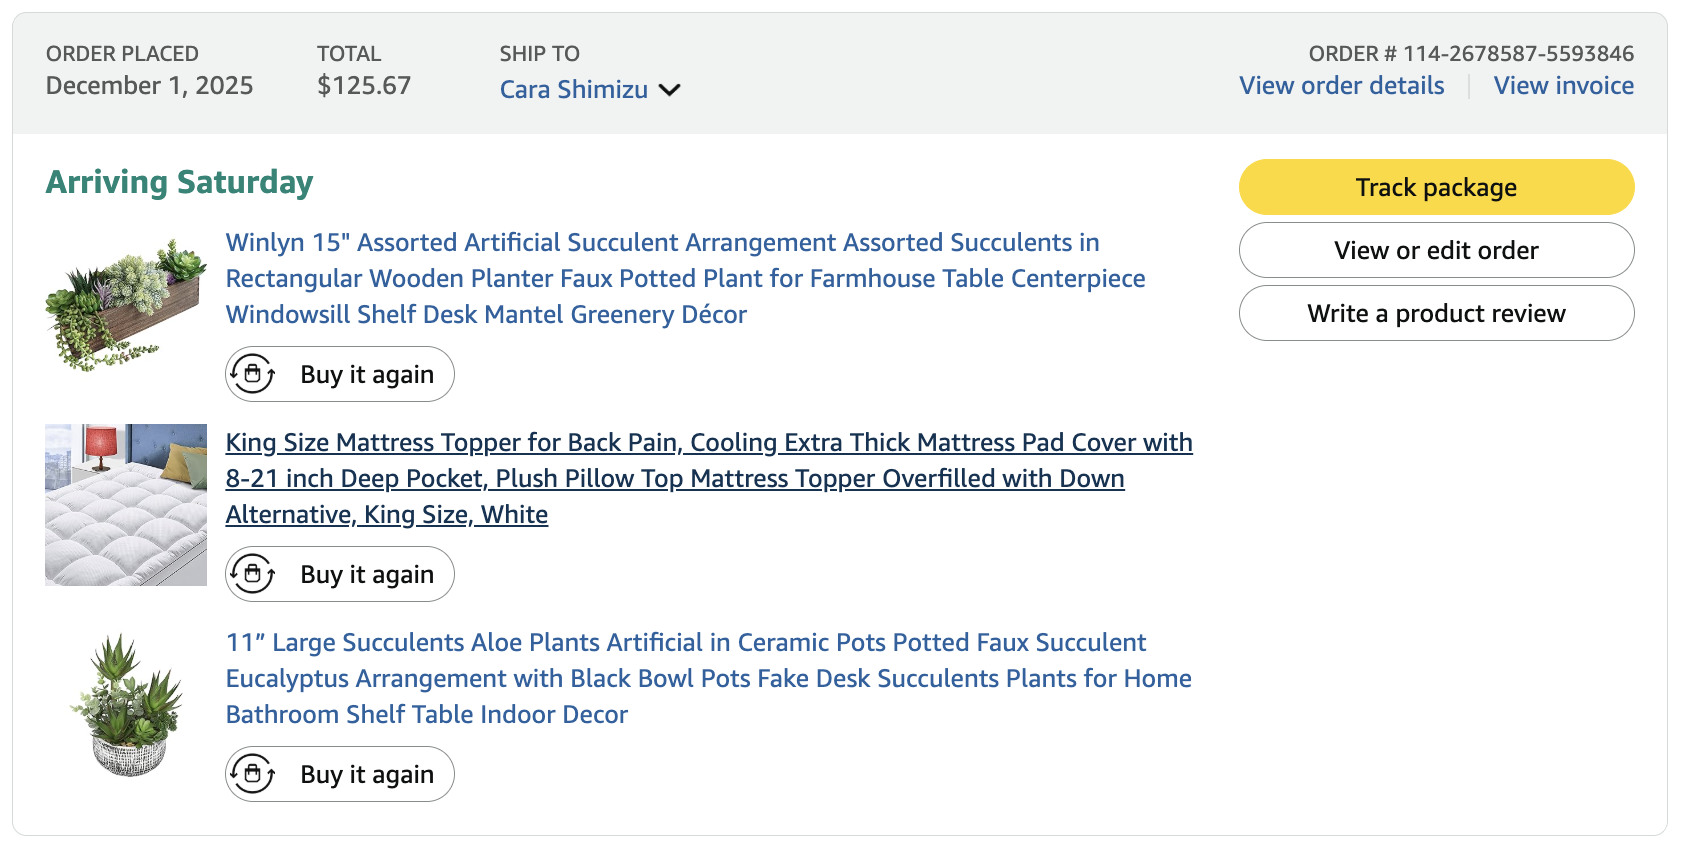Click the aloe plants in bowl thumbnail

coord(126,705)
